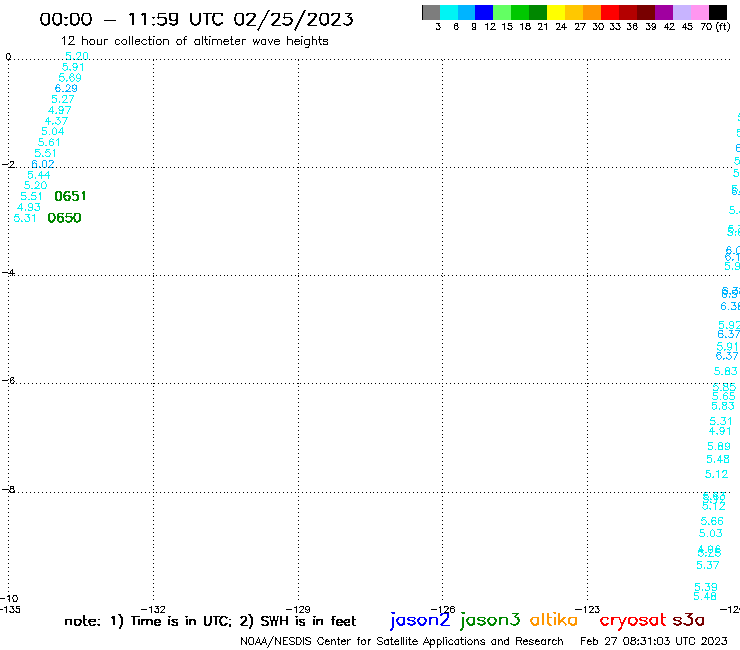Image resolution: width=740 pixels, height=650 pixels.
Task: Click the 5.89 wave height value
Action: pos(719,446)
